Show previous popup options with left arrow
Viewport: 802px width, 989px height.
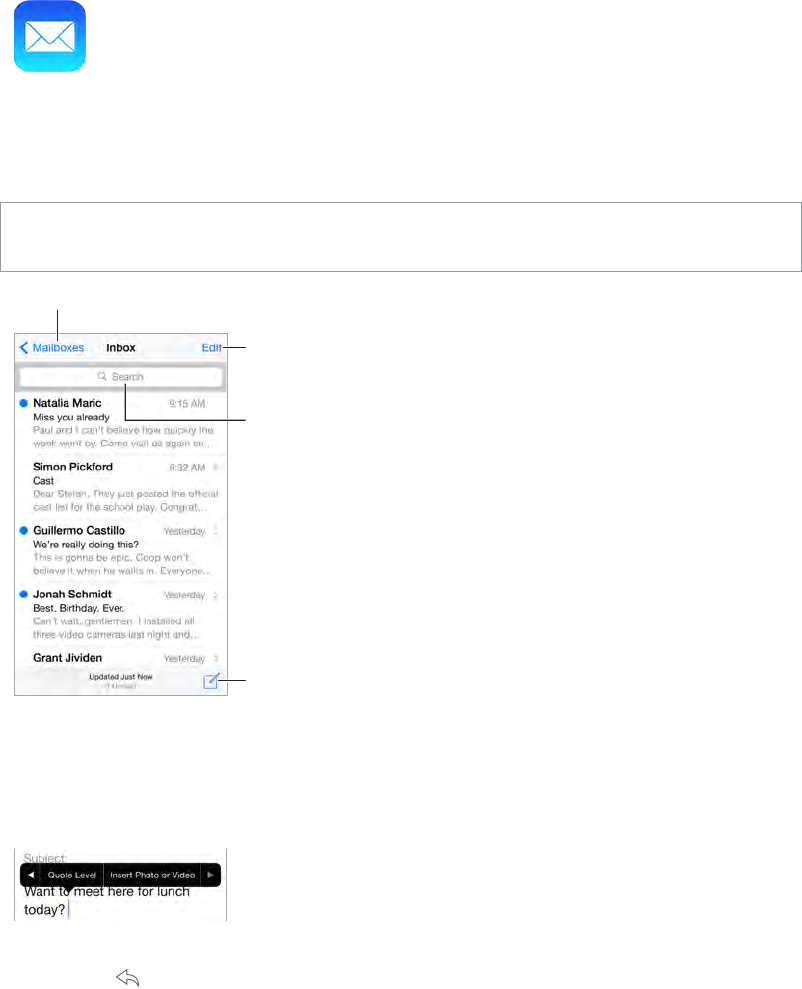30,875
